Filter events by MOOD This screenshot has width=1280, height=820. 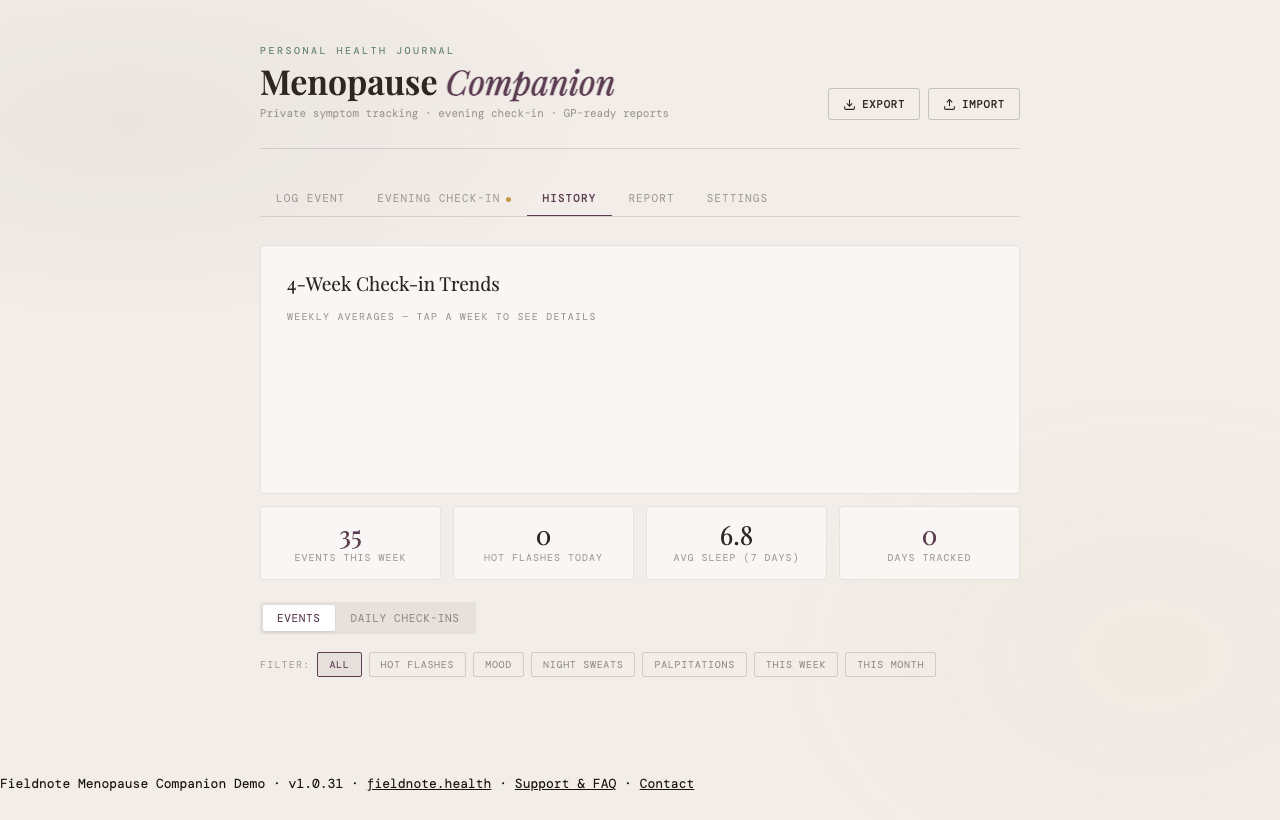(498, 663)
